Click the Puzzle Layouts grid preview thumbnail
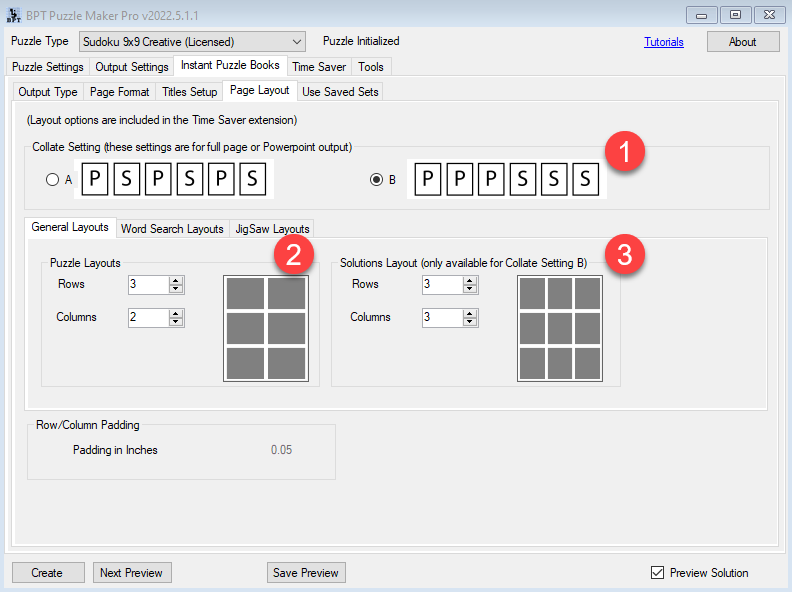 (x=265, y=328)
